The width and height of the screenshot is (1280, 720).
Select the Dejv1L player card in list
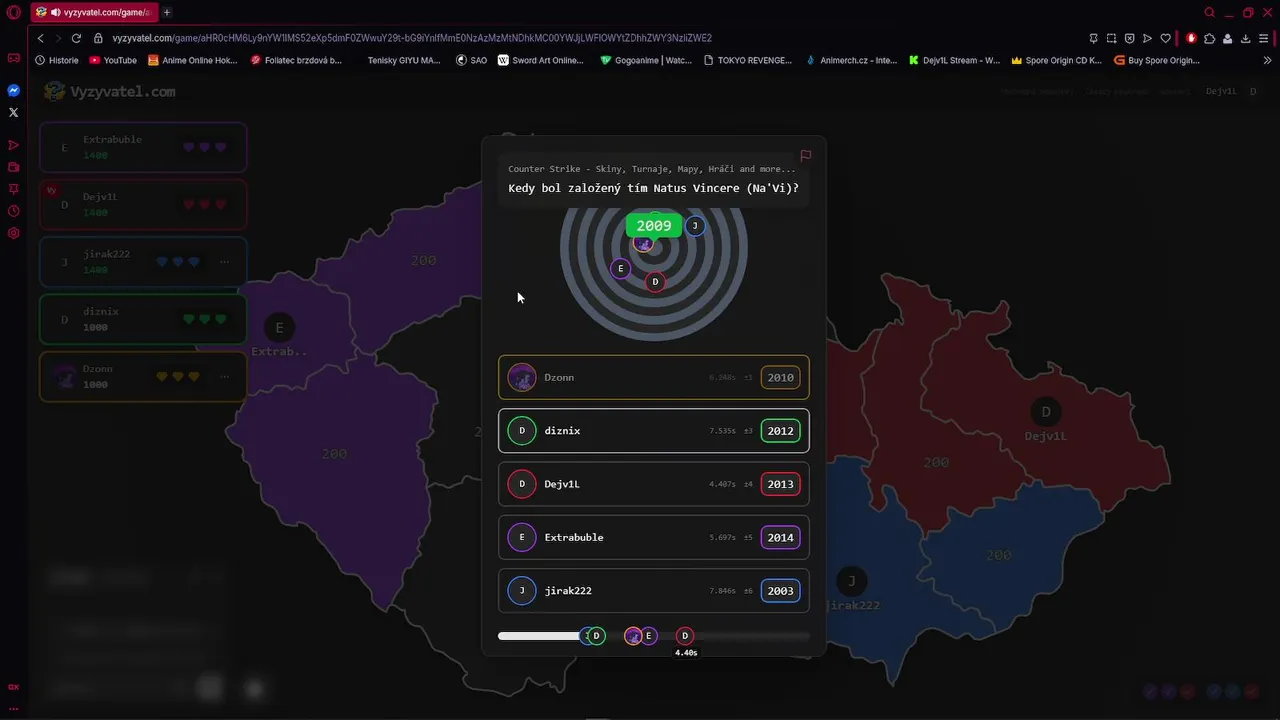pyautogui.click(x=143, y=204)
